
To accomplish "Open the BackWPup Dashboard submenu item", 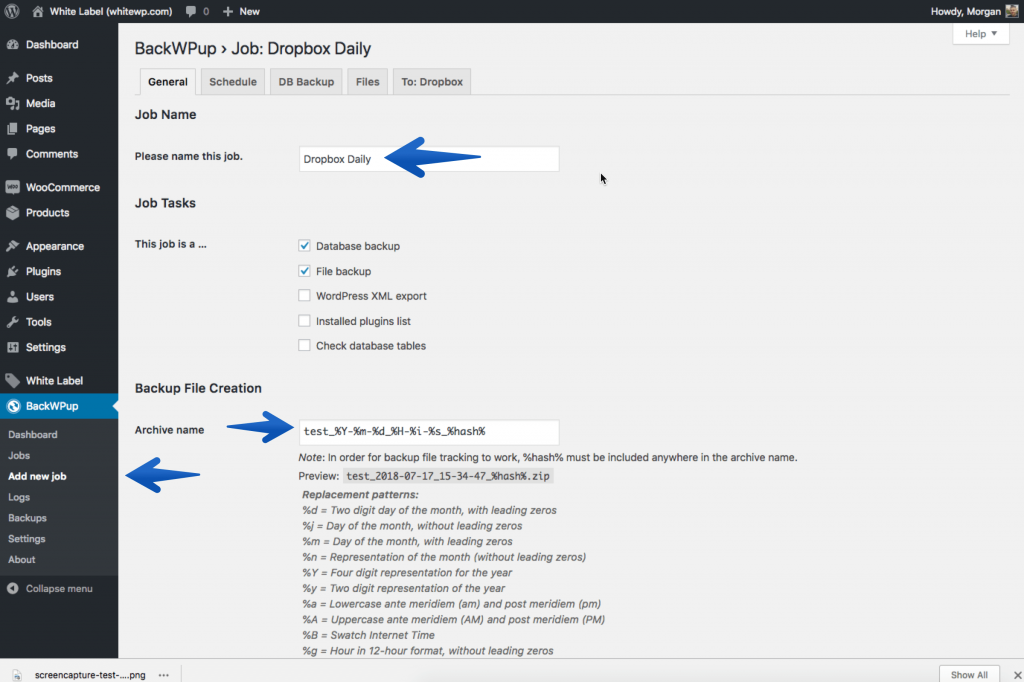I will click(33, 434).
